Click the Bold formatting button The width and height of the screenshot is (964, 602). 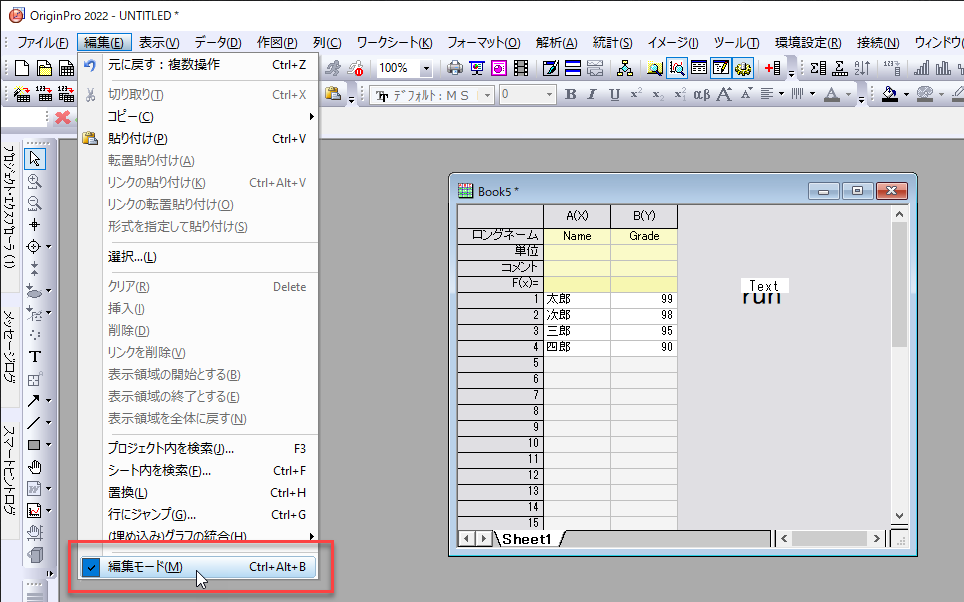[571, 94]
